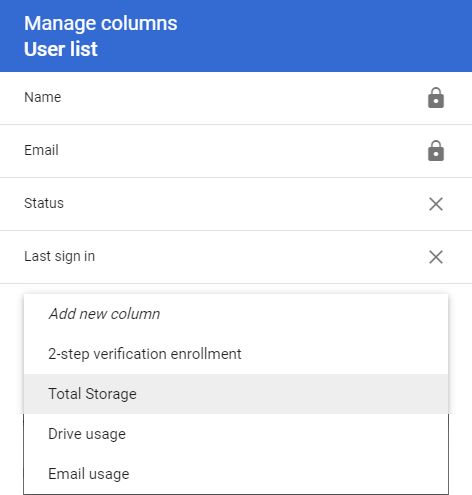Viewport: 472px width, 495px height.
Task: Click empty space in the blue header
Action: [327, 36]
